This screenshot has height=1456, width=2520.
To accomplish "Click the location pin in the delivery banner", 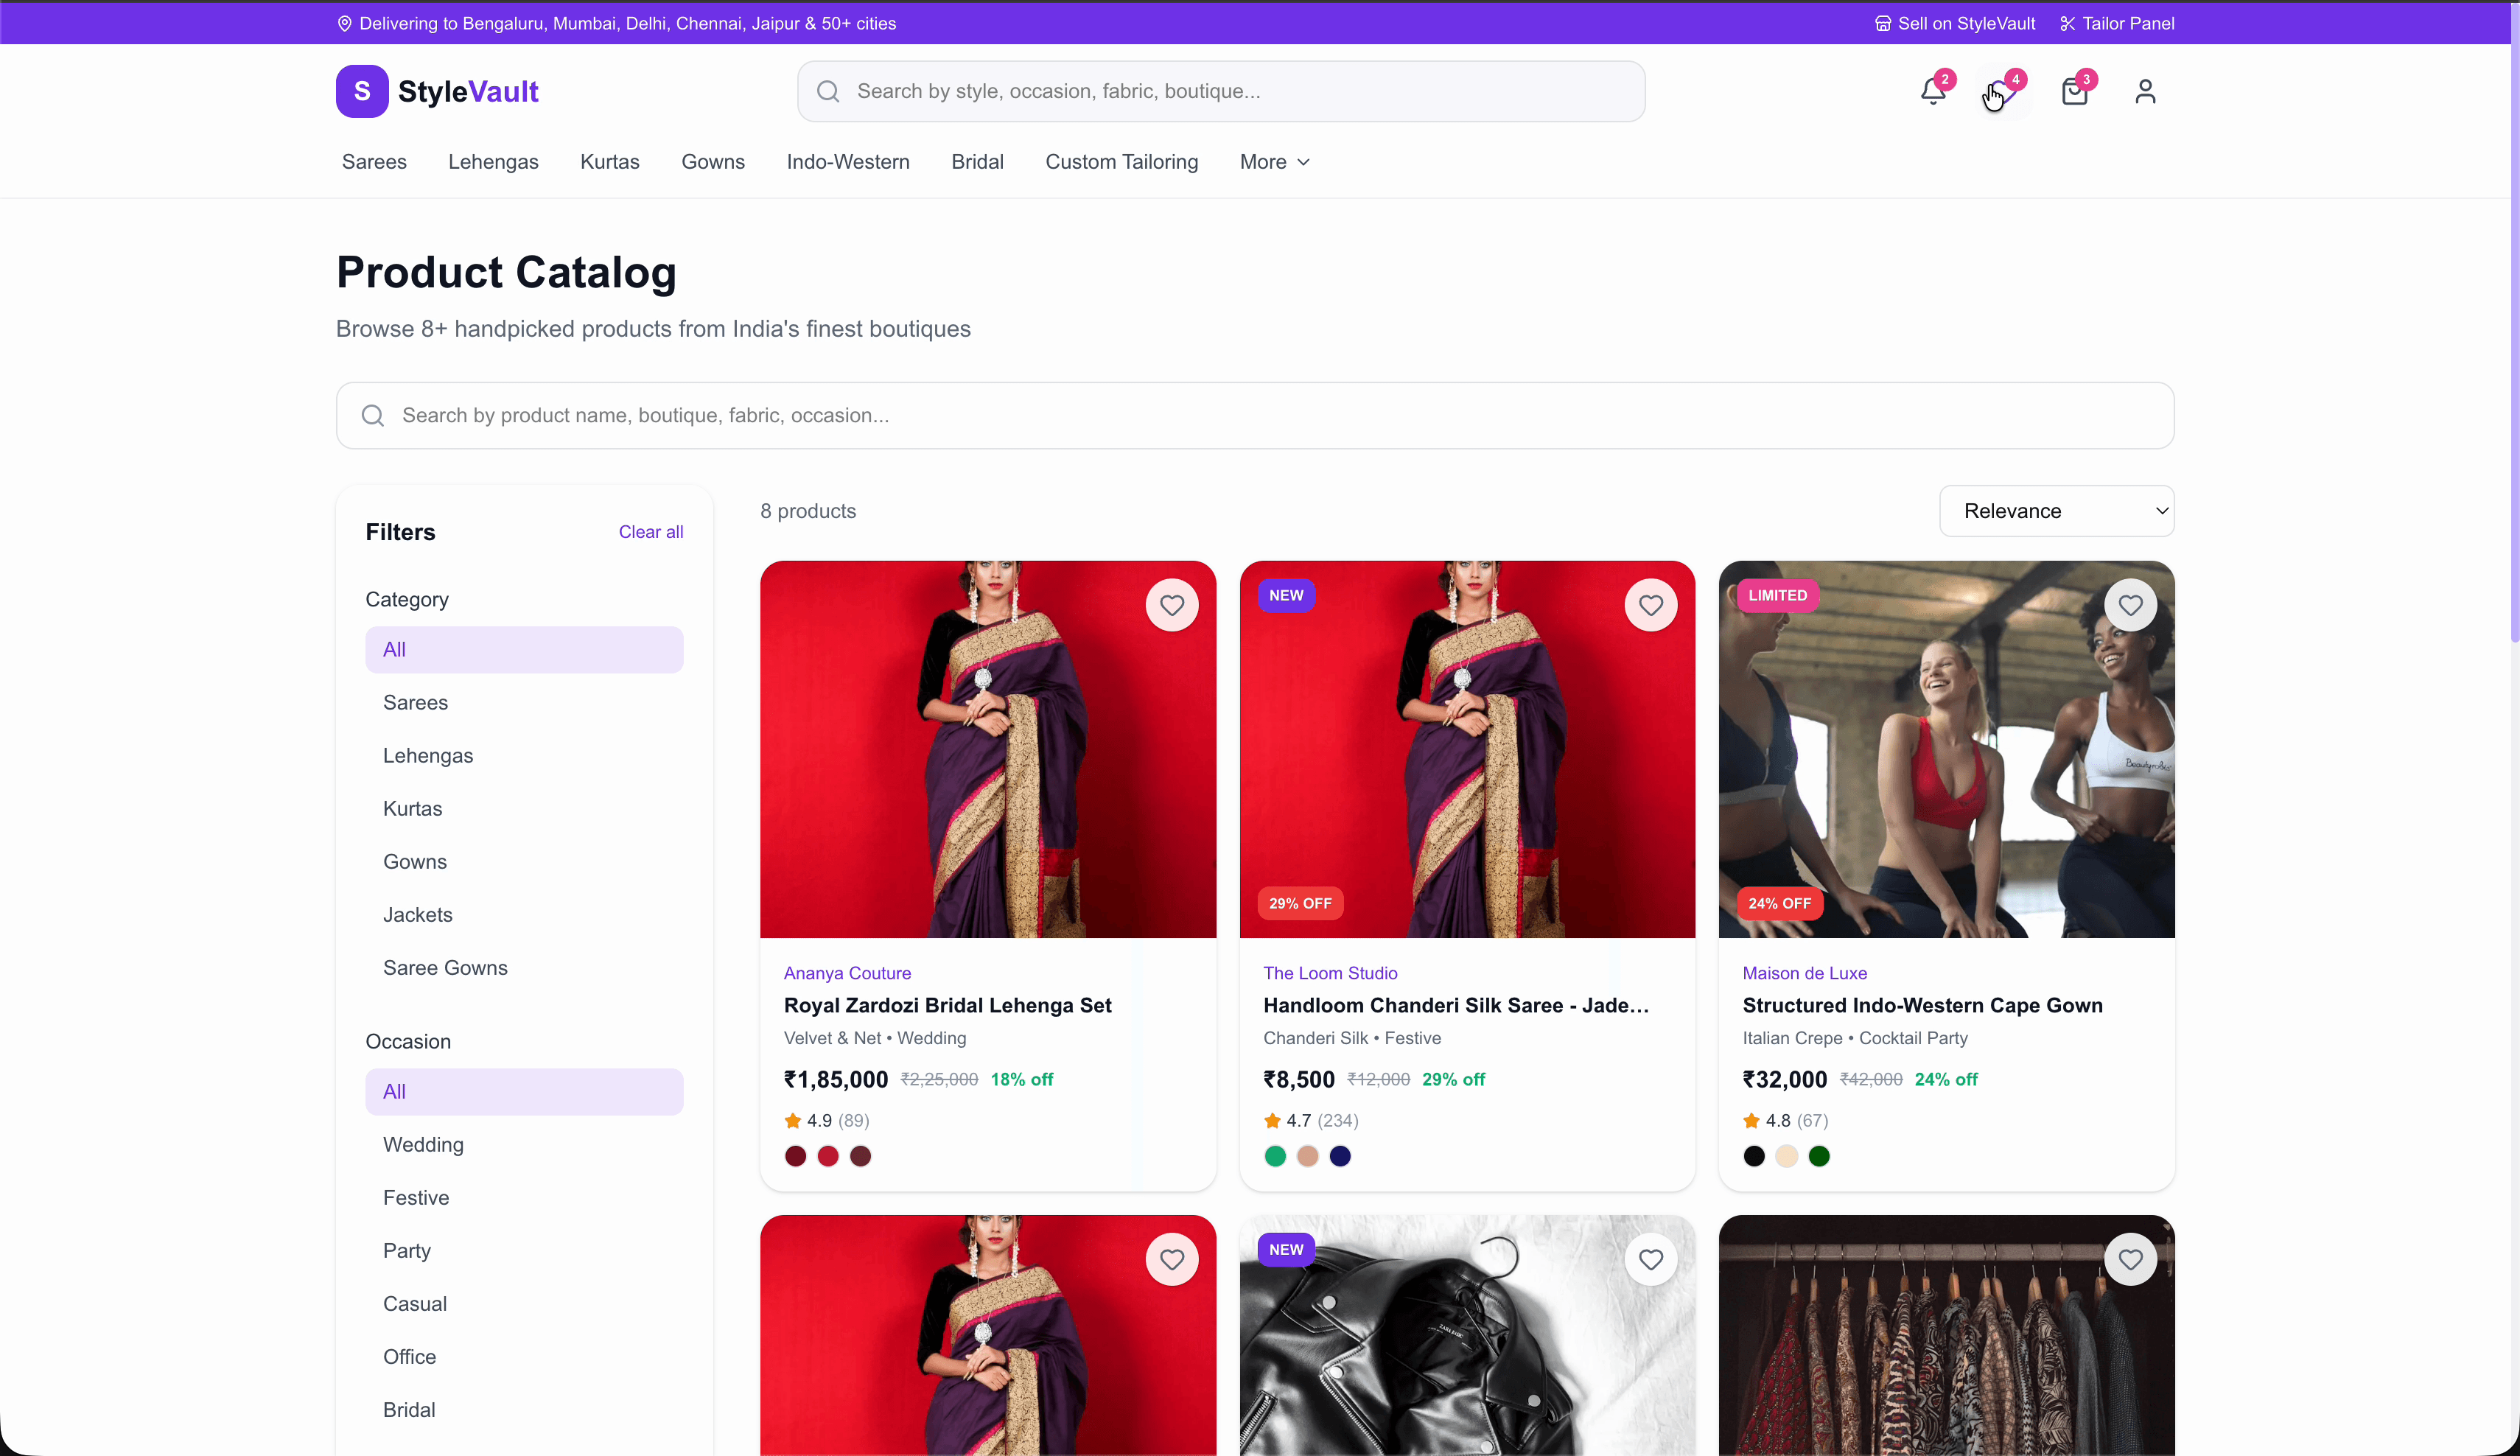I will coord(345,23).
